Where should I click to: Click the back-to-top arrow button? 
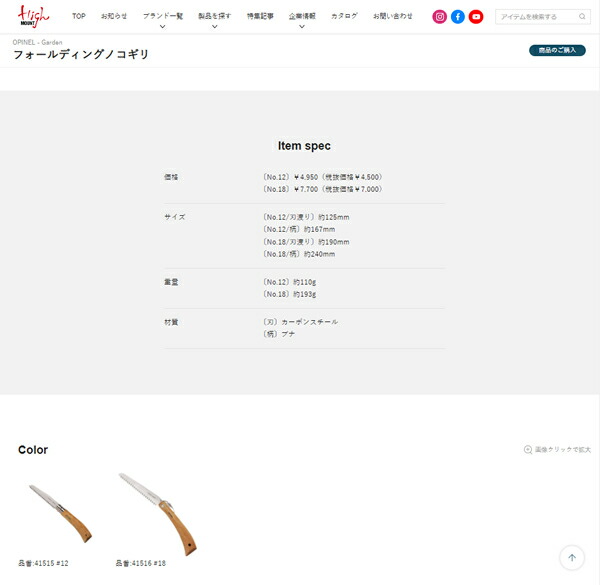[x=572, y=557]
